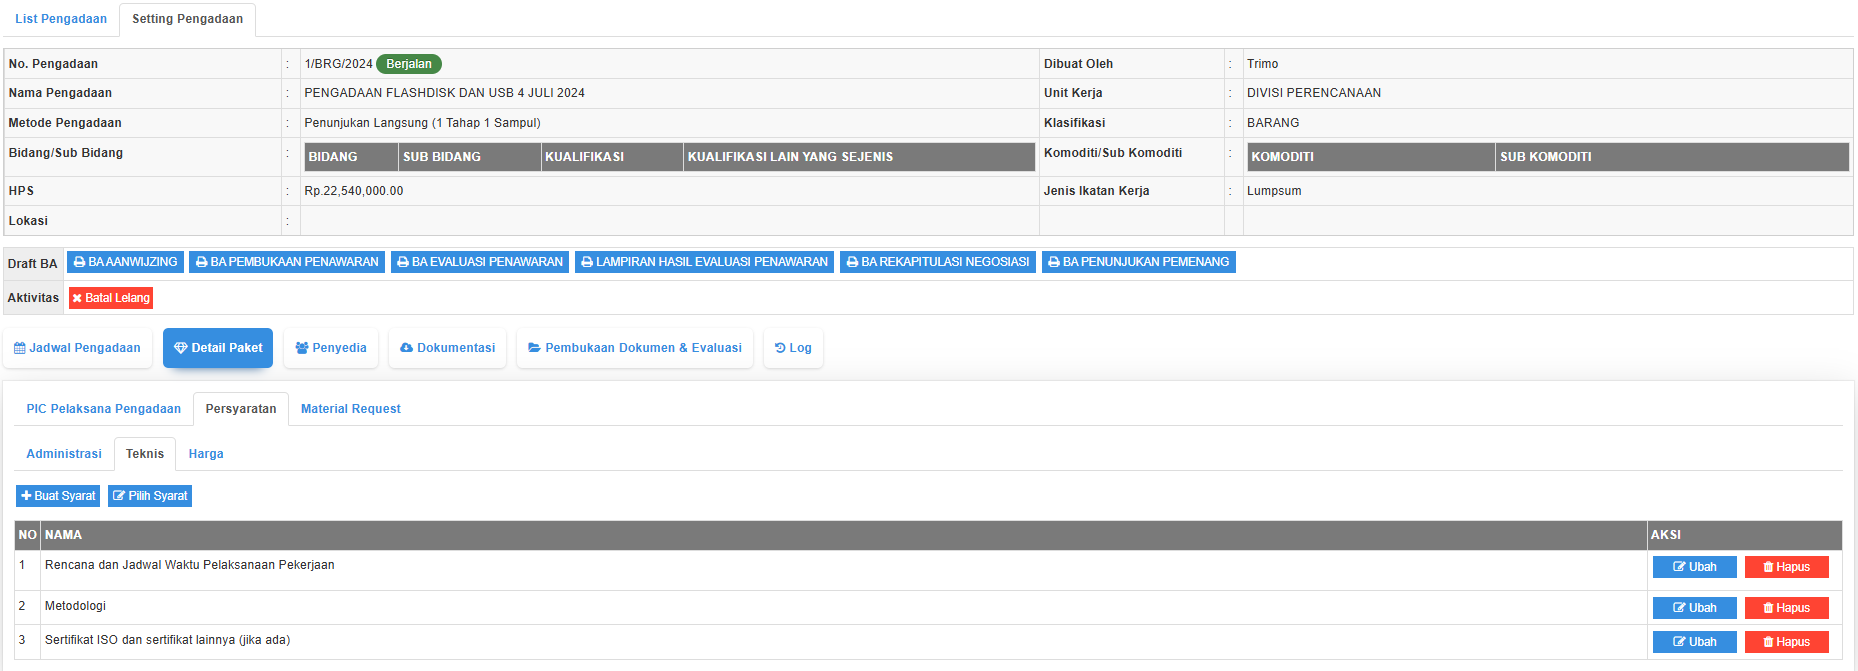
Task: Switch to List Pengadaan tab
Action: point(61,19)
